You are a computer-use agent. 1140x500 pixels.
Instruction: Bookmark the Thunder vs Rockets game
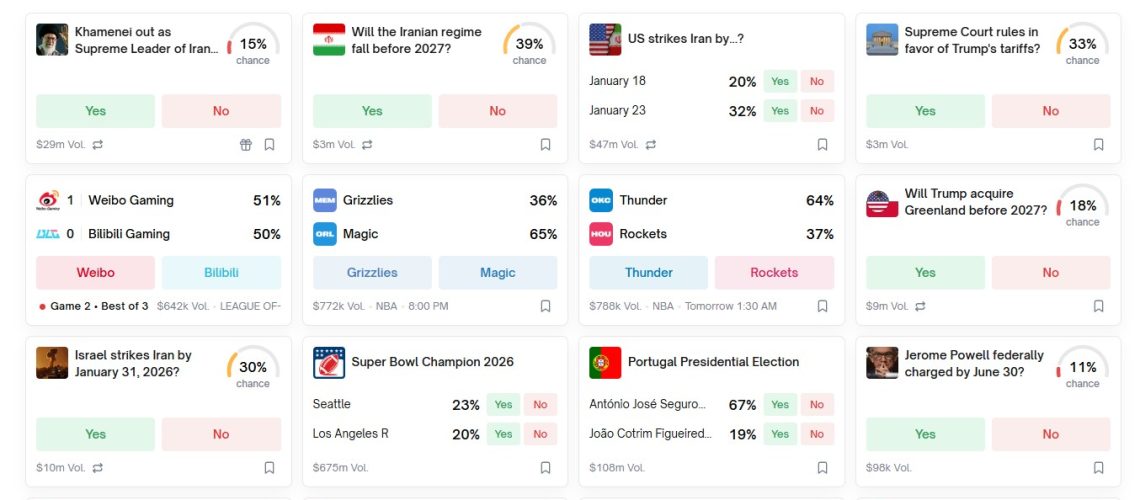822,306
